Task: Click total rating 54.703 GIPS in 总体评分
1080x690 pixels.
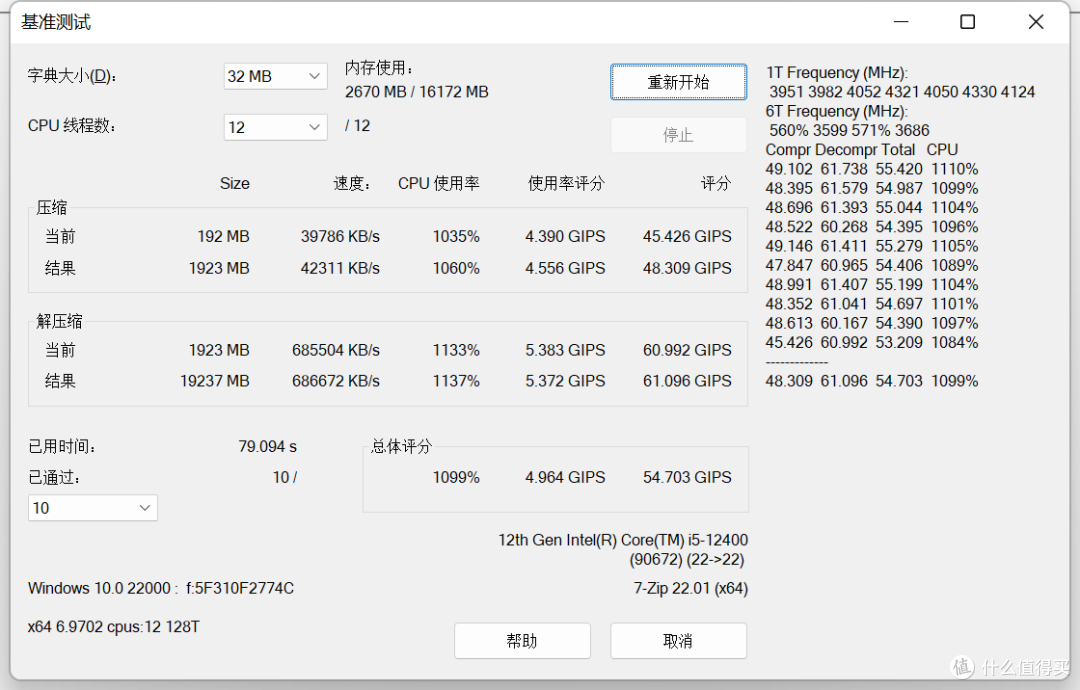Action: pos(687,478)
